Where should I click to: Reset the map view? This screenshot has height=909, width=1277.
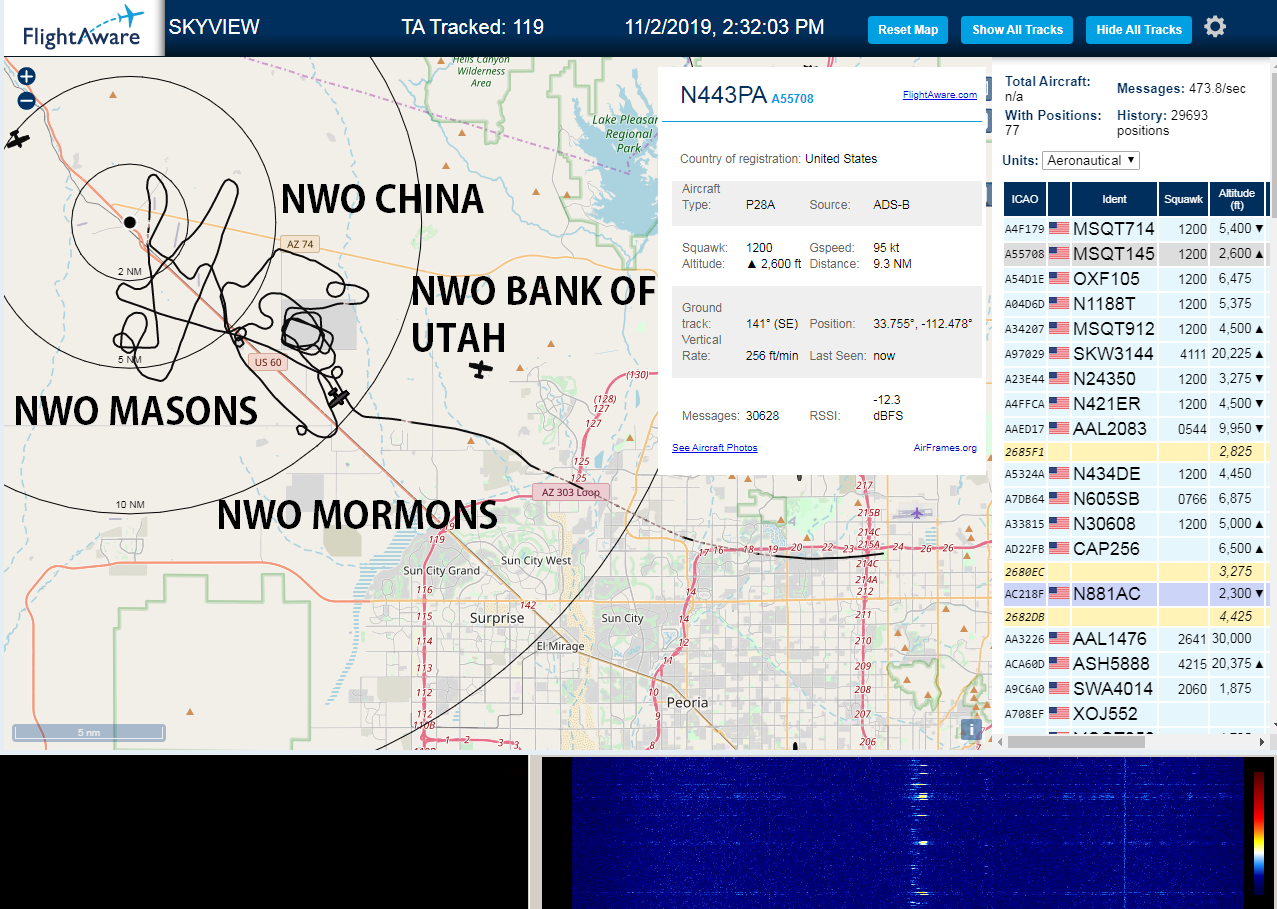pos(908,30)
